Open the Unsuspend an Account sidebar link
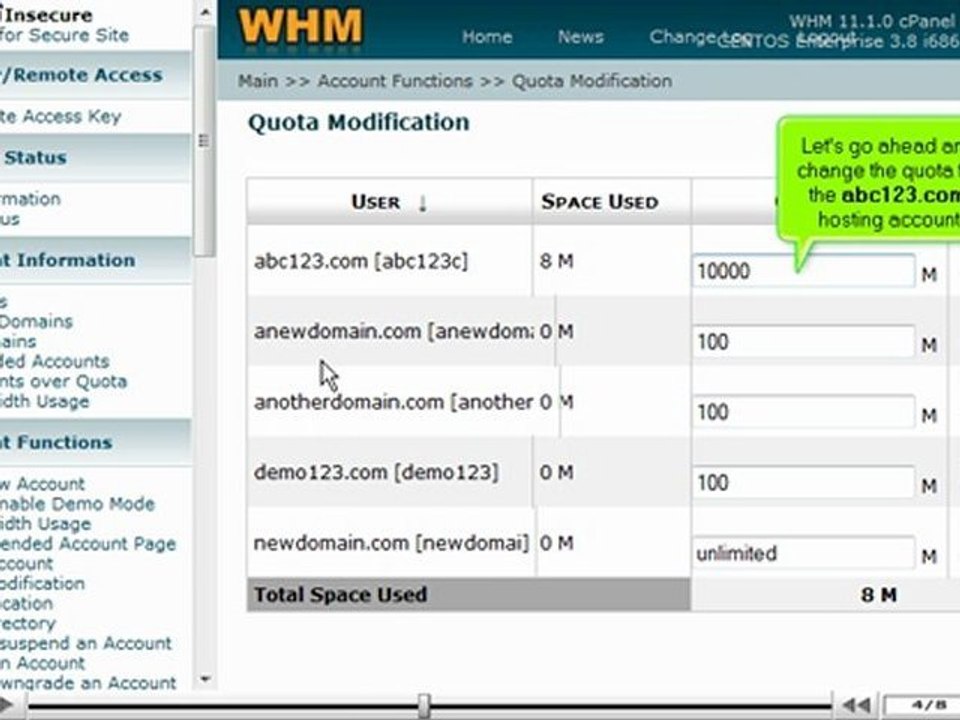The width and height of the screenshot is (960, 720). [86, 643]
